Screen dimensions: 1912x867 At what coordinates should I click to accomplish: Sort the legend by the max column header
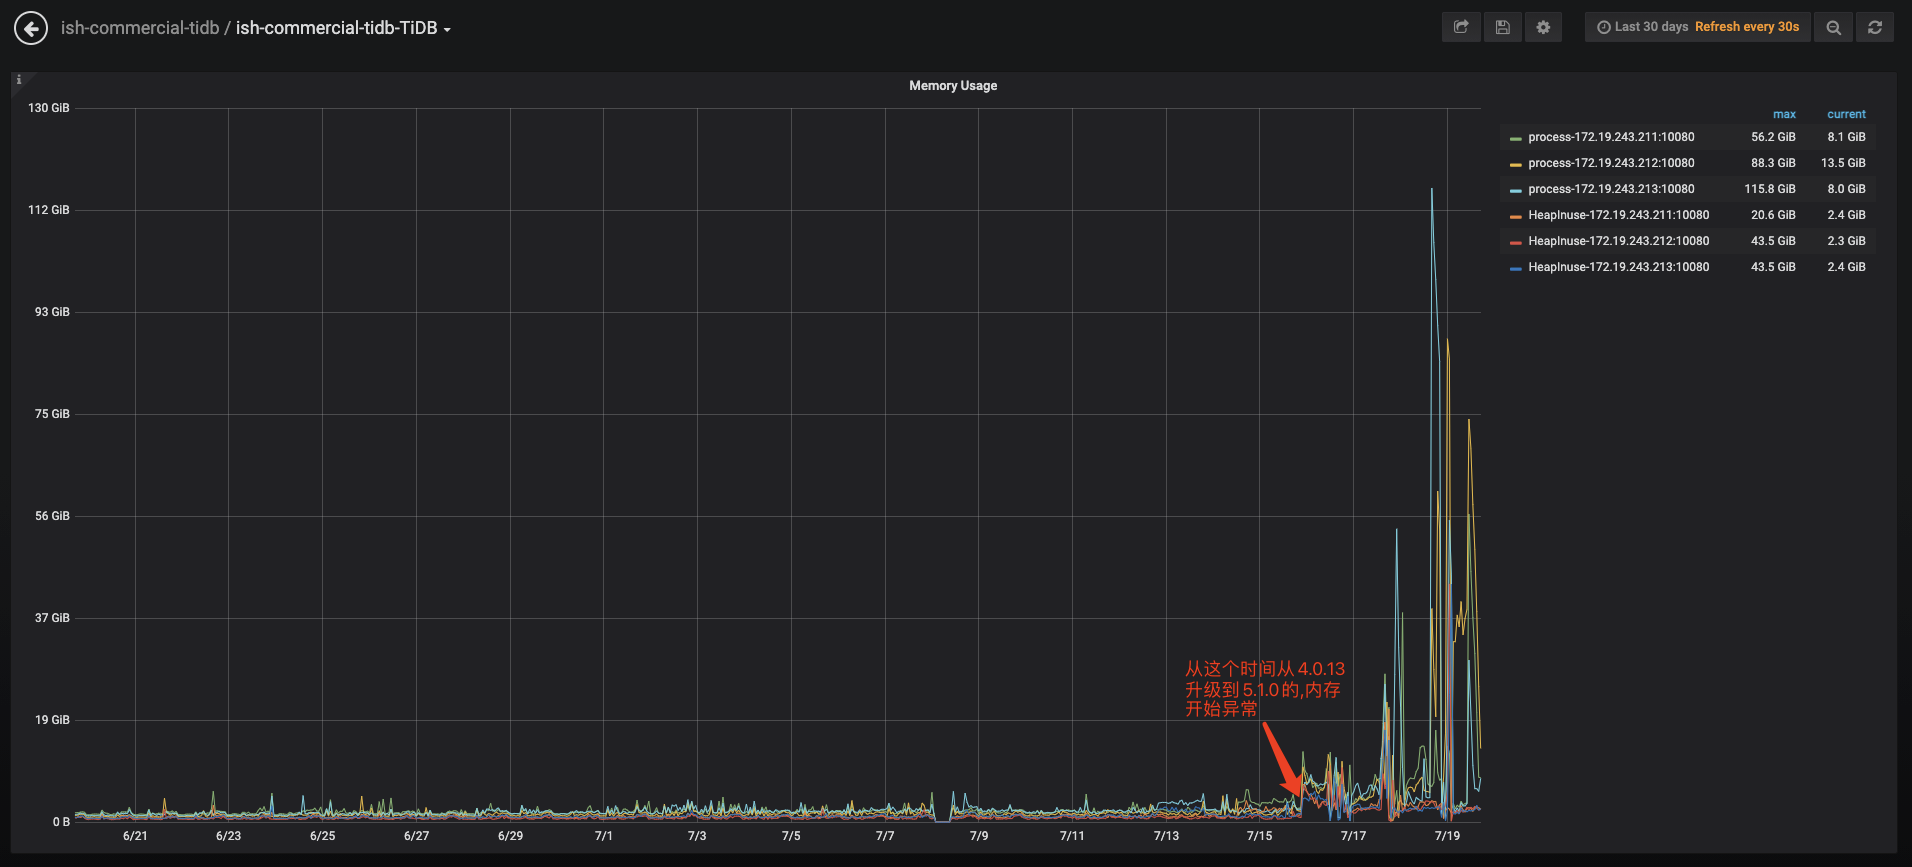tap(1784, 114)
